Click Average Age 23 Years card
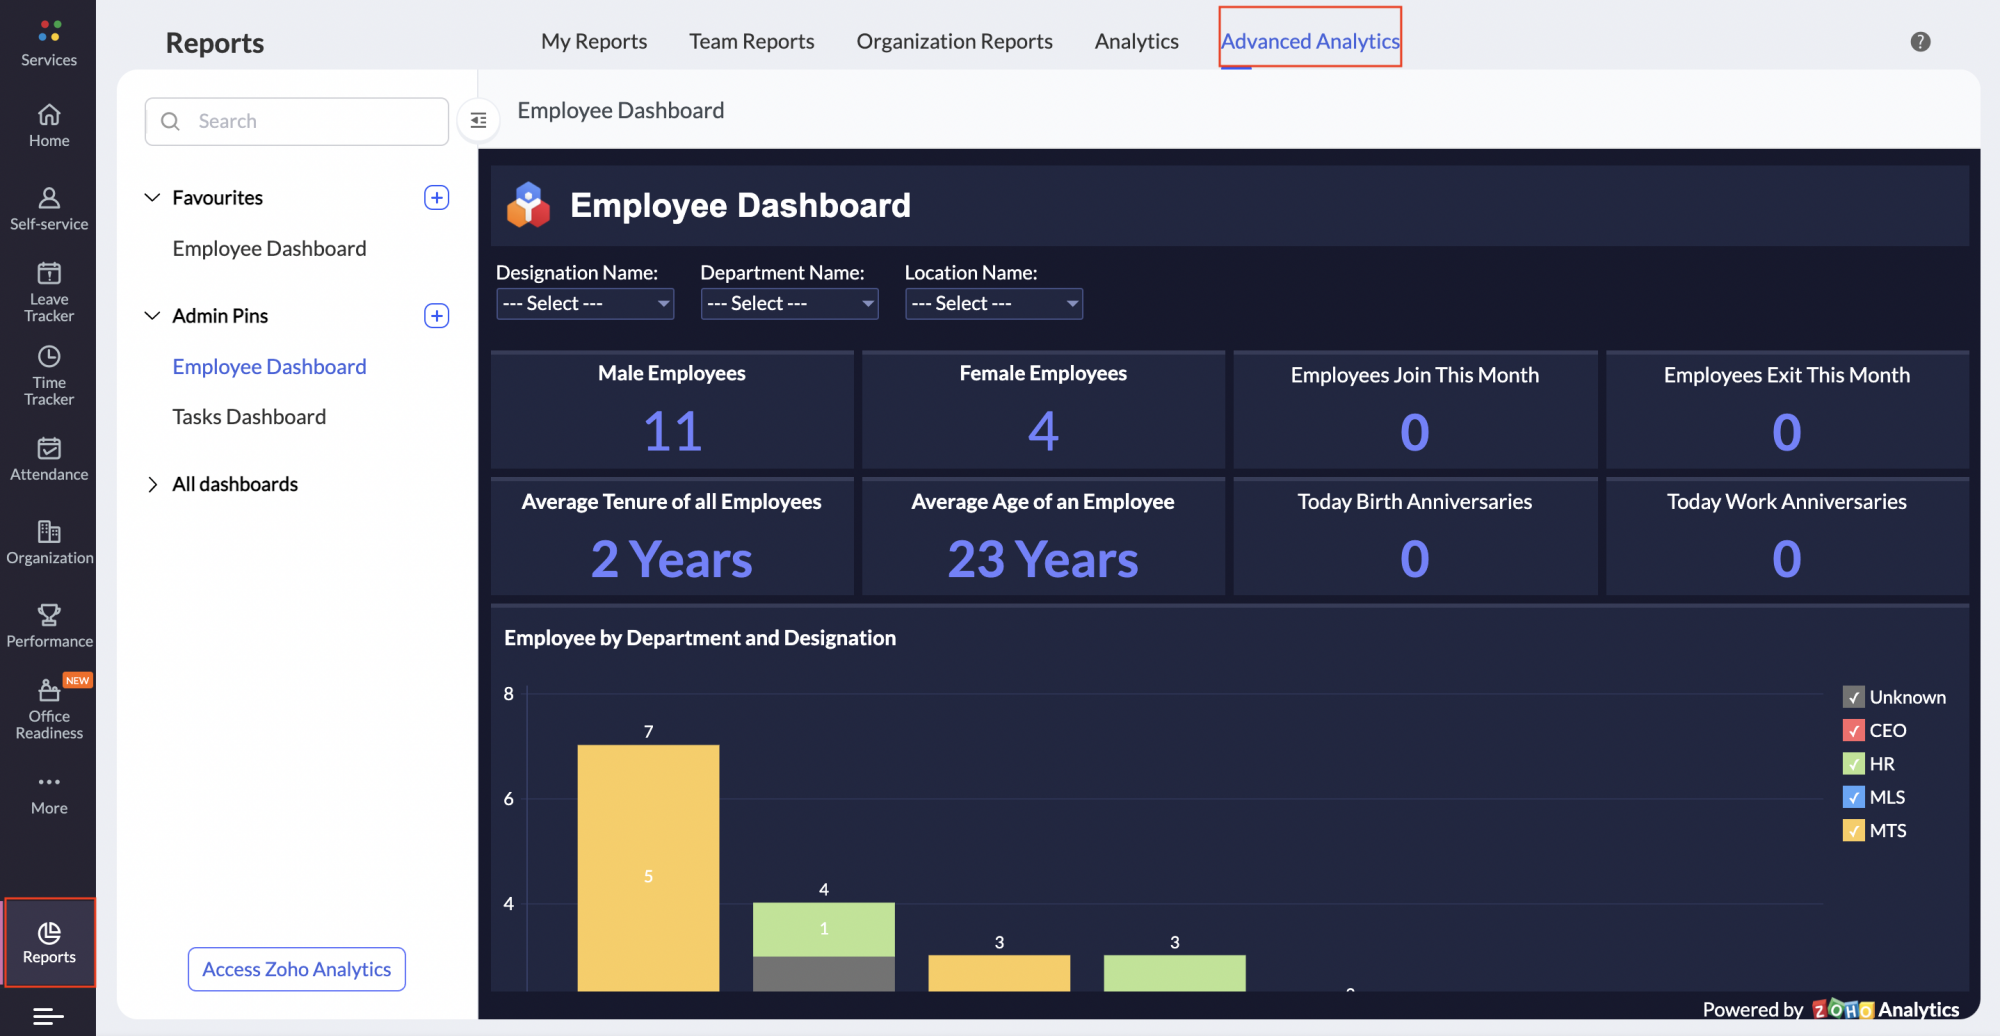This screenshot has height=1036, width=2000. tap(1043, 537)
